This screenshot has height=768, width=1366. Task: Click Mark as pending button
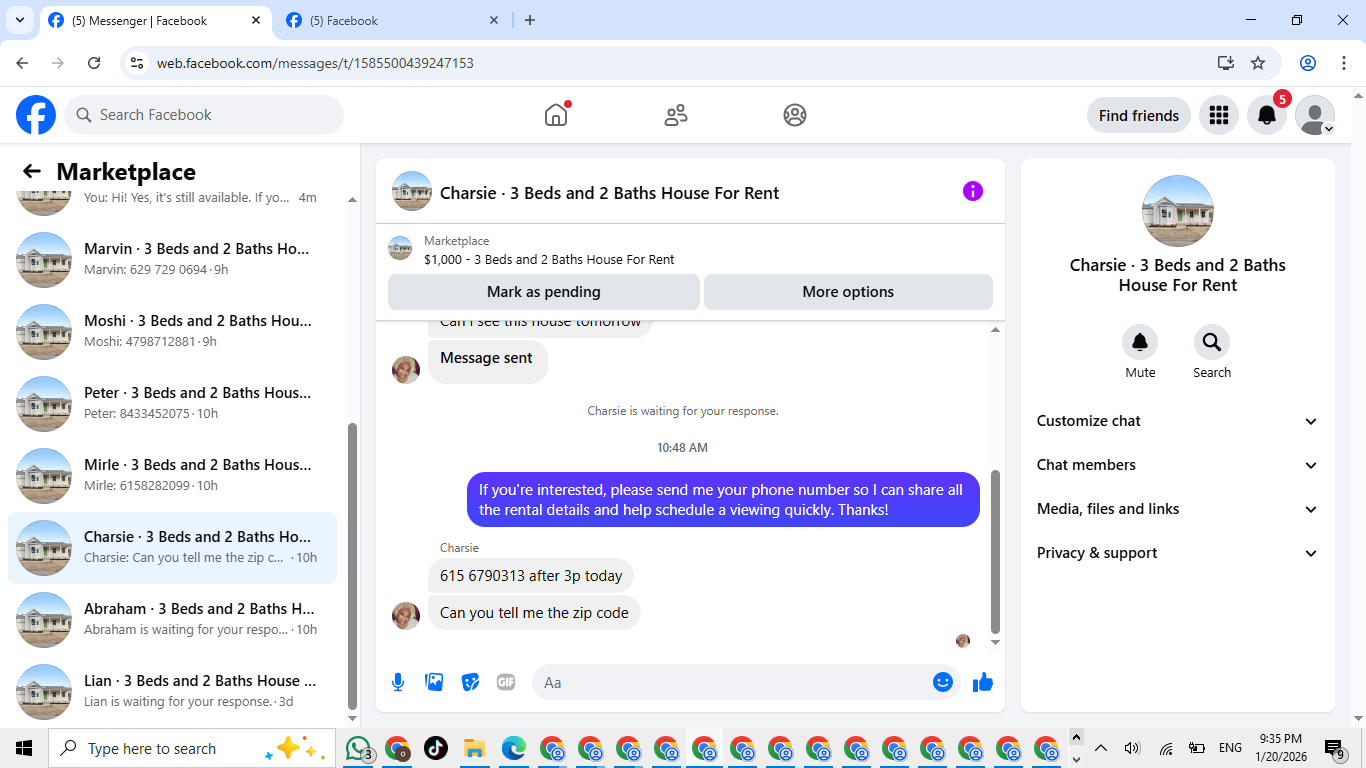coord(544,292)
